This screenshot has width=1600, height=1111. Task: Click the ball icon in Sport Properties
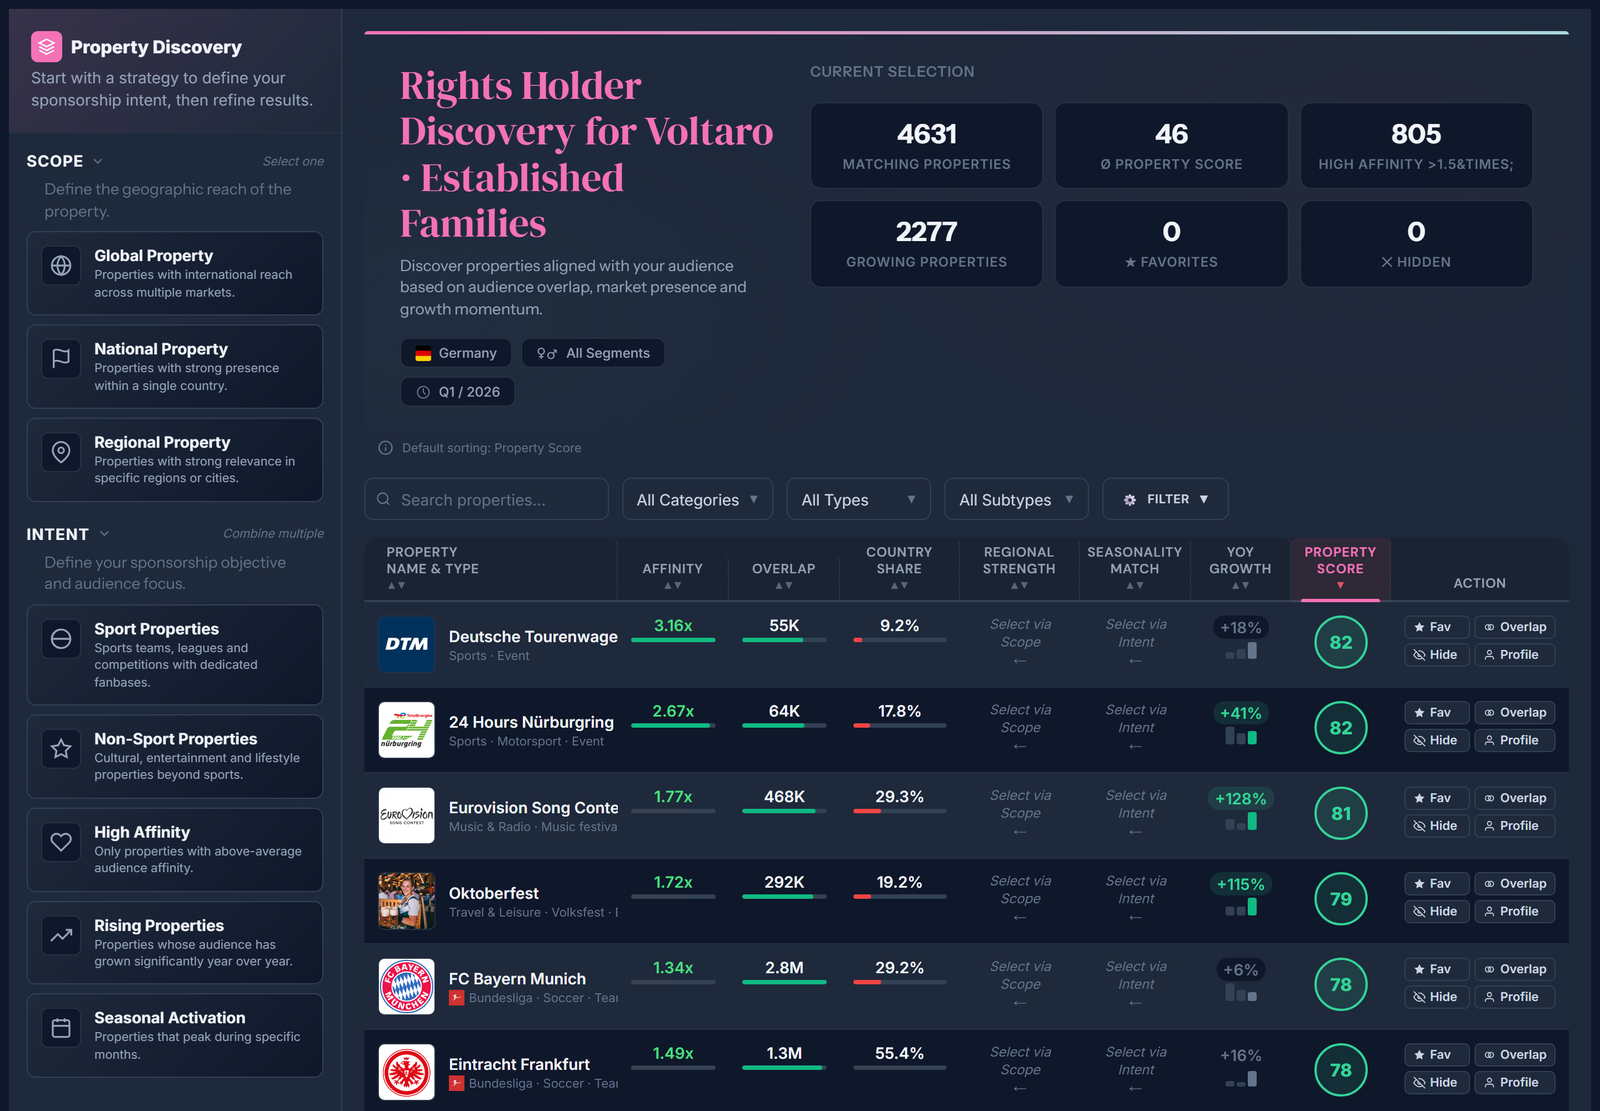coord(61,638)
